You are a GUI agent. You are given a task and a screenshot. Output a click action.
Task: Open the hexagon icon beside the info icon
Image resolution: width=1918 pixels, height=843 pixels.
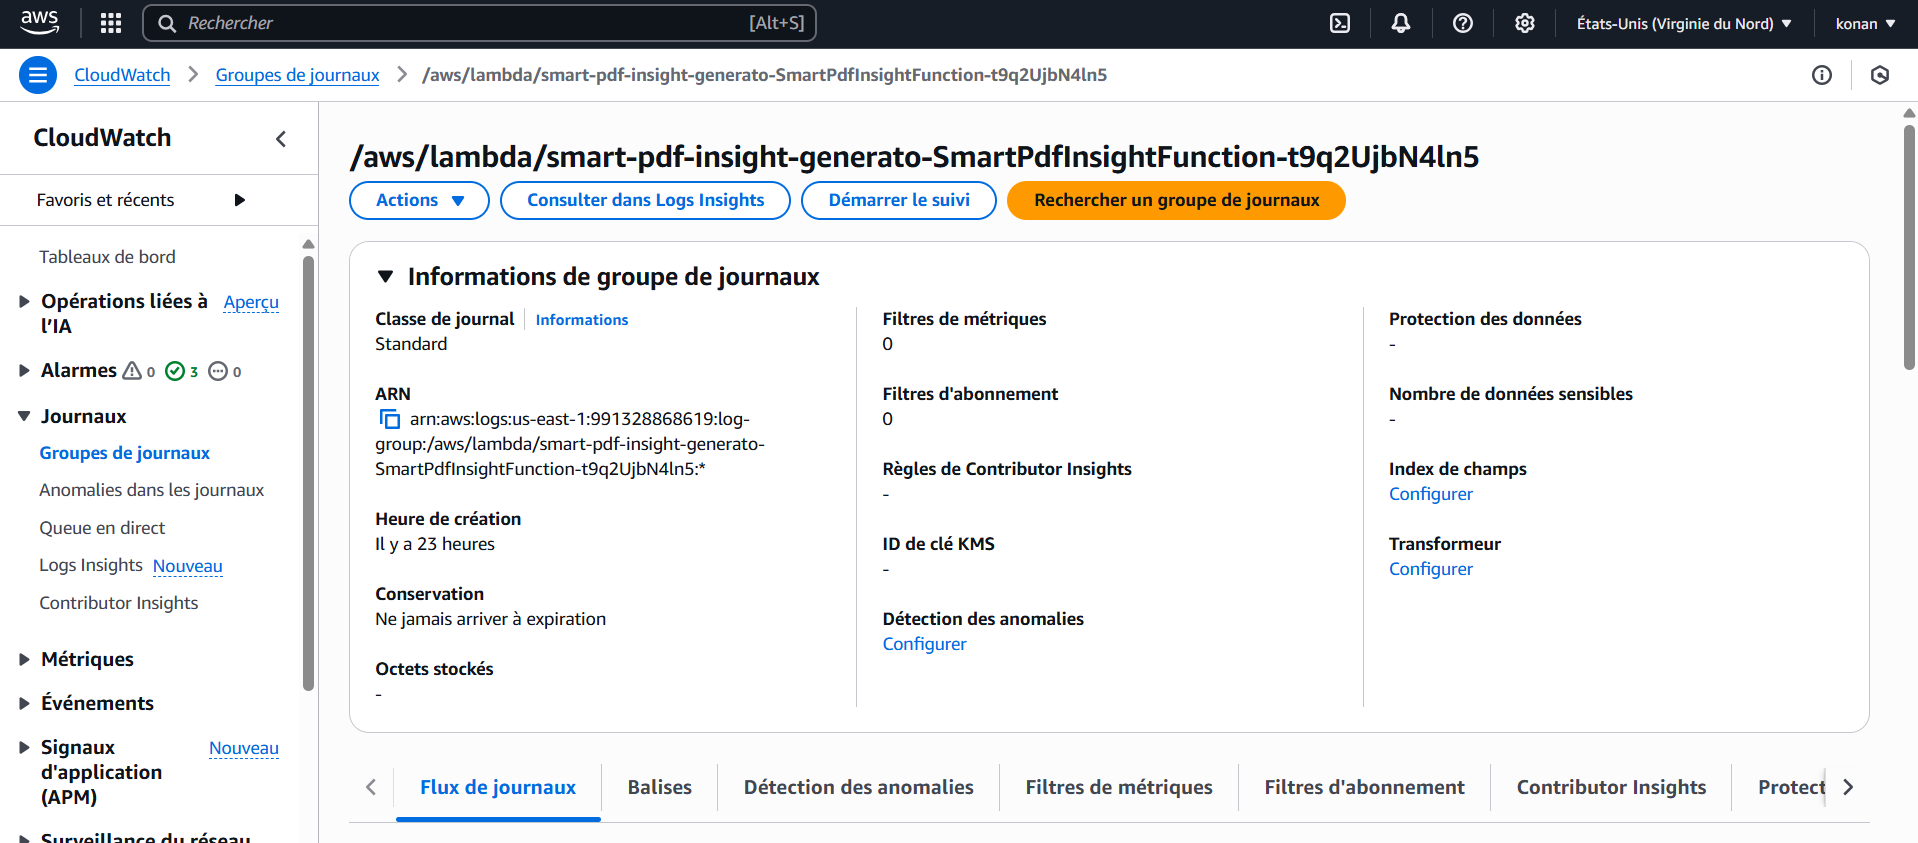point(1880,75)
